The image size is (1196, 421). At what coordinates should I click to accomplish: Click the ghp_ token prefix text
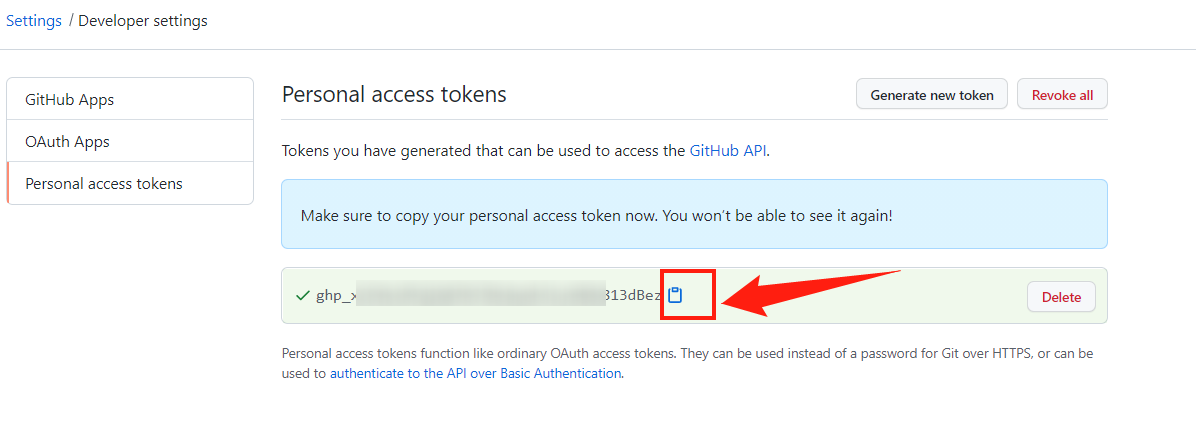(336, 296)
